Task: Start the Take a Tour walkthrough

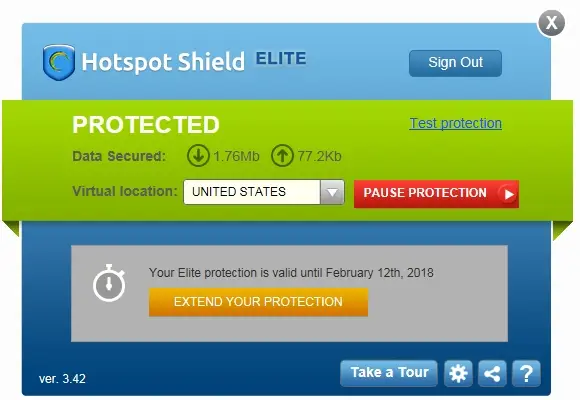Action: [389, 373]
